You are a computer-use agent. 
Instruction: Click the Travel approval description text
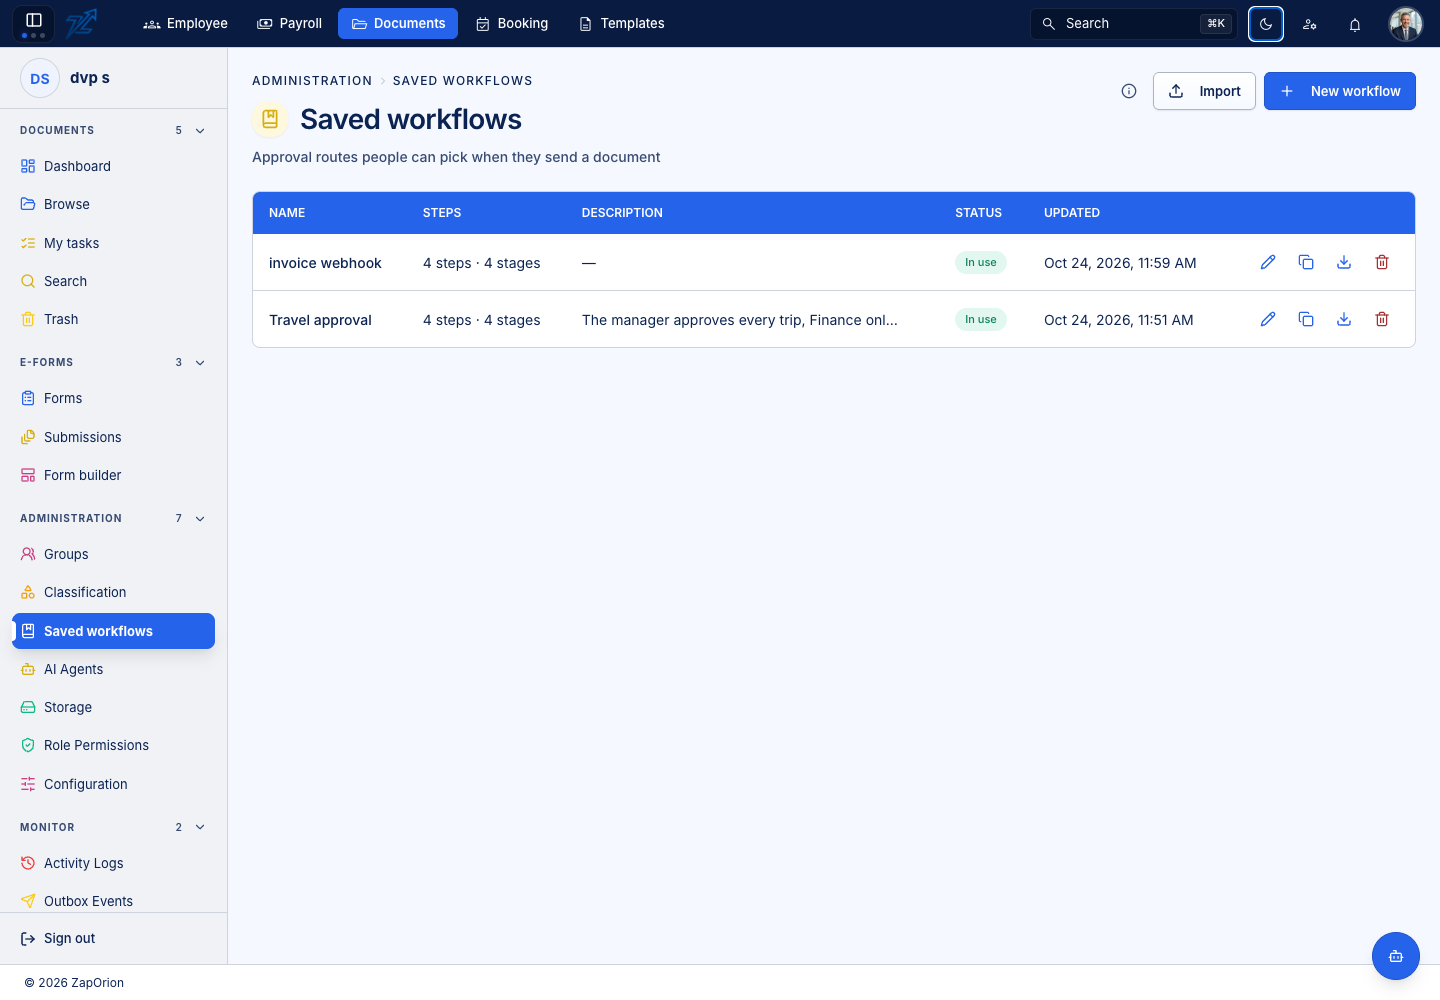click(740, 320)
